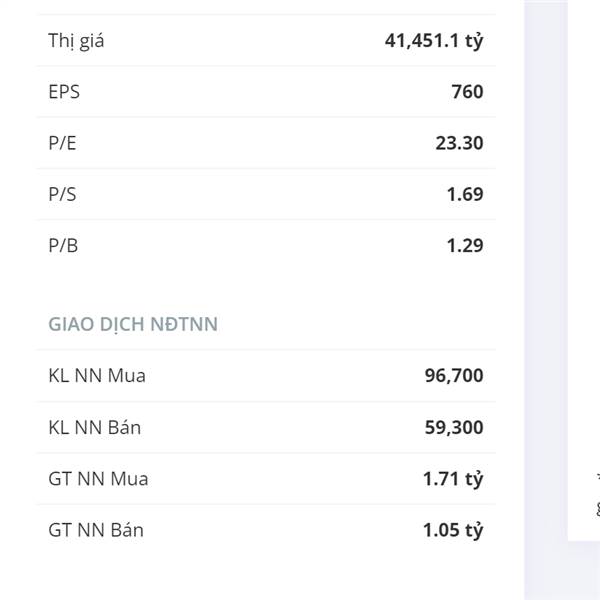Click the KL NN Mua label
Viewport: 600px width, 600px height.
pos(97,376)
